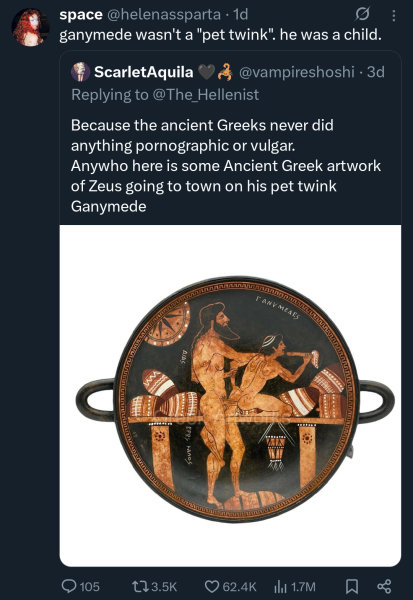Like the post with 62.4K likes
413x600 pixels.
[x=230, y=586]
